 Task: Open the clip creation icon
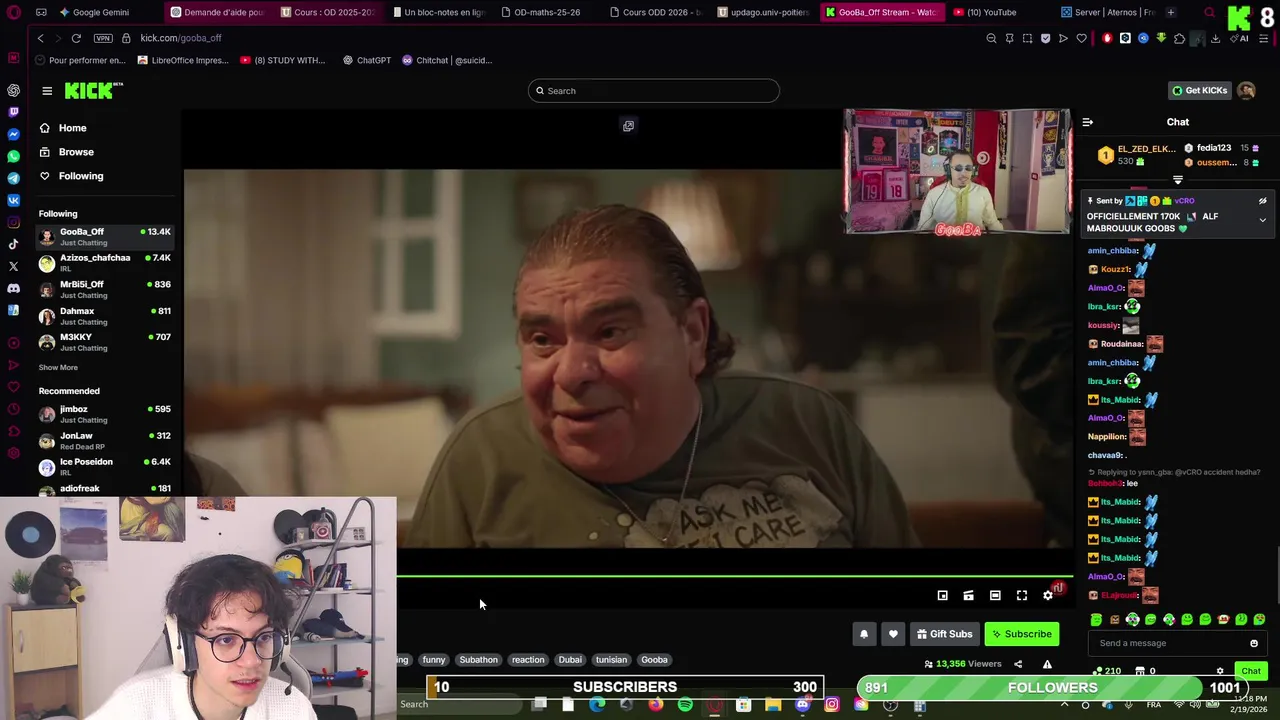tap(968, 596)
